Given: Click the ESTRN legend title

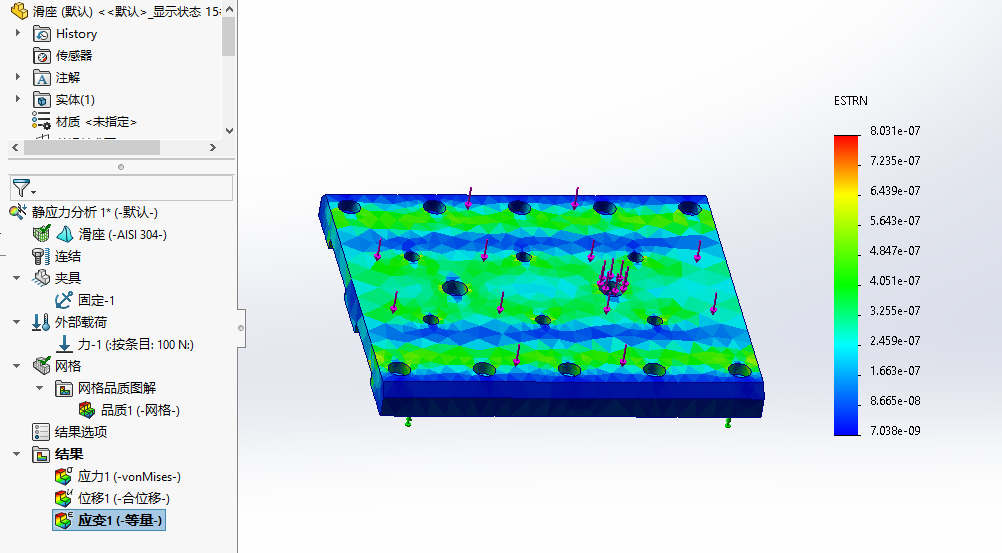Looking at the screenshot, I should (x=851, y=101).
